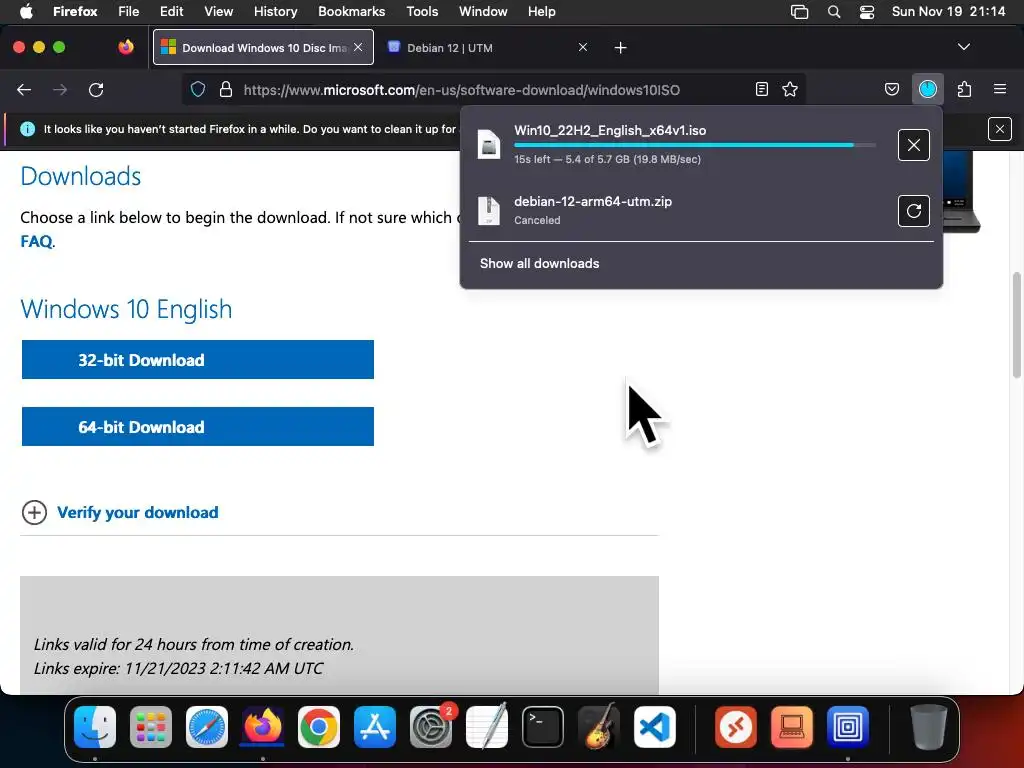Launch Visual Studio Code from the Dock
1024x768 pixels.
pyautogui.click(x=655, y=727)
